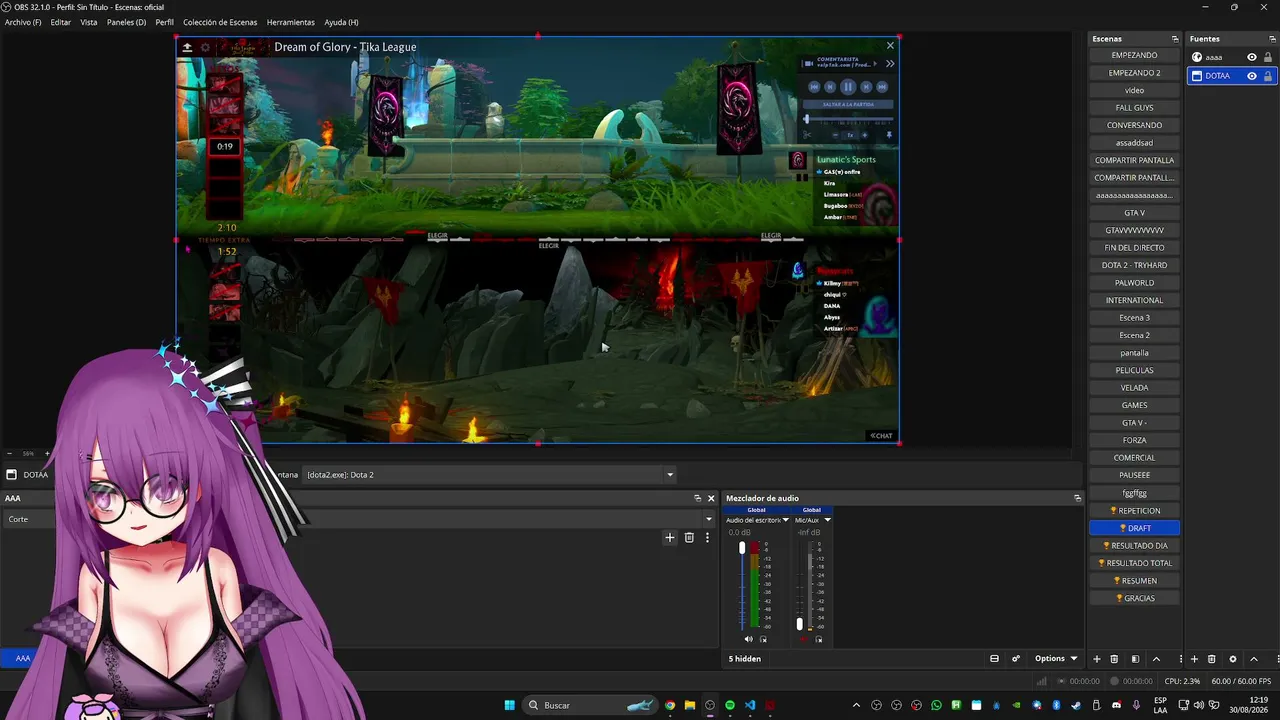Viewport: 1280px width, 720px height.
Task: Close the AAA dock panel
Action: pos(711,498)
